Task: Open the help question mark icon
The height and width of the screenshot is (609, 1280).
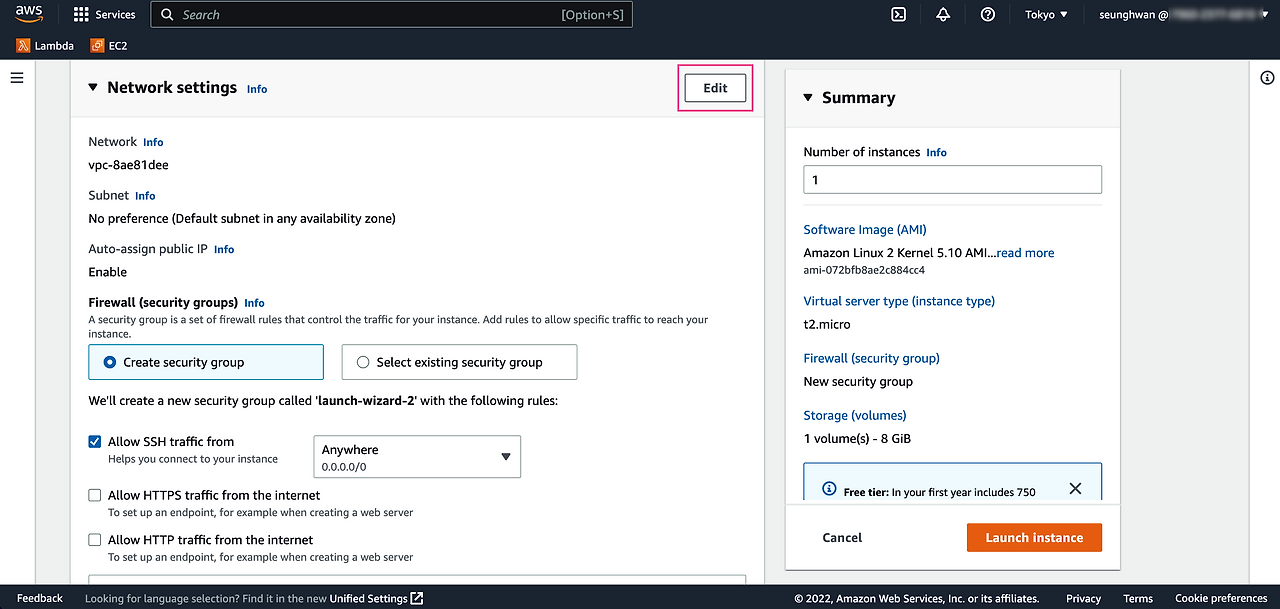Action: pyautogui.click(x=987, y=14)
